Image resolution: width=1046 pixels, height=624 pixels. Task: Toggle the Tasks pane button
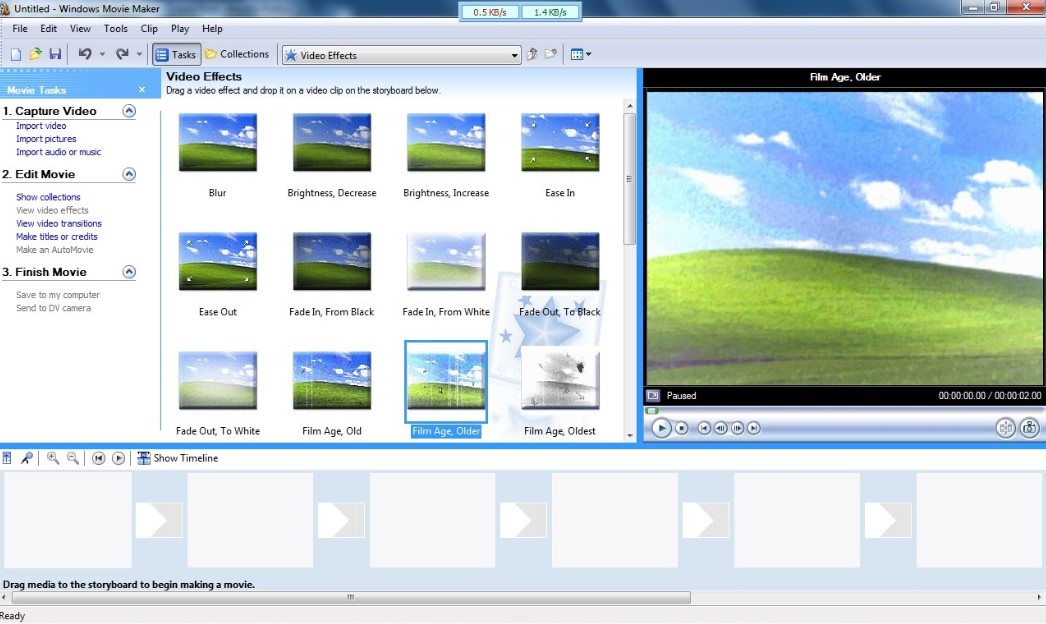coord(176,55)
